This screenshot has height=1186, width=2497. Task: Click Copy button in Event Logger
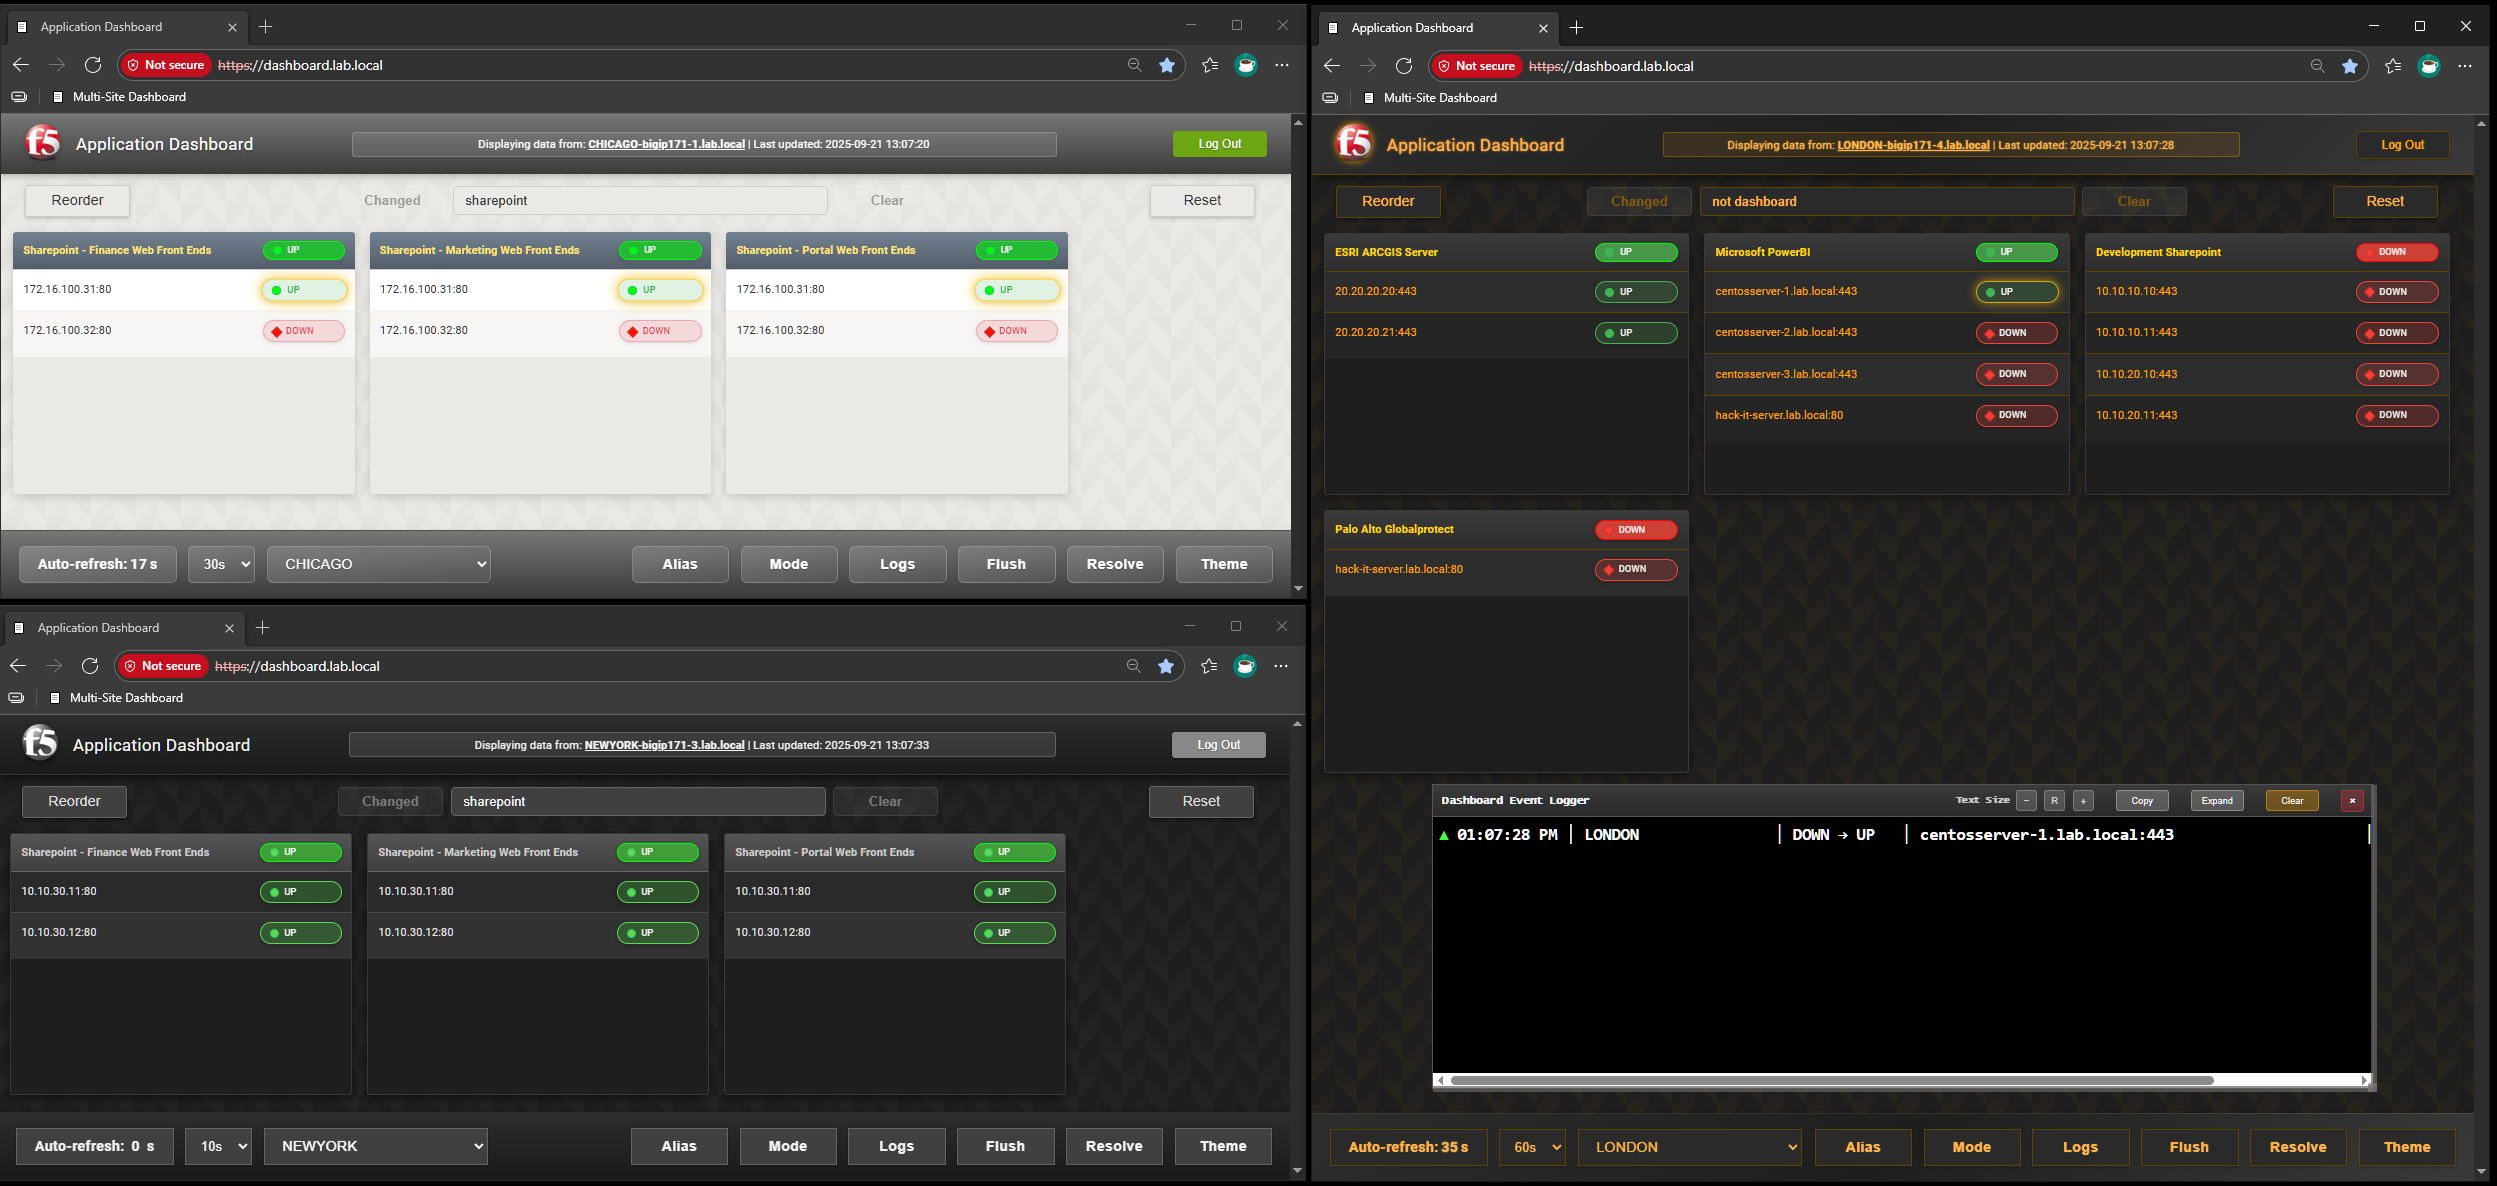[2142, 801]
